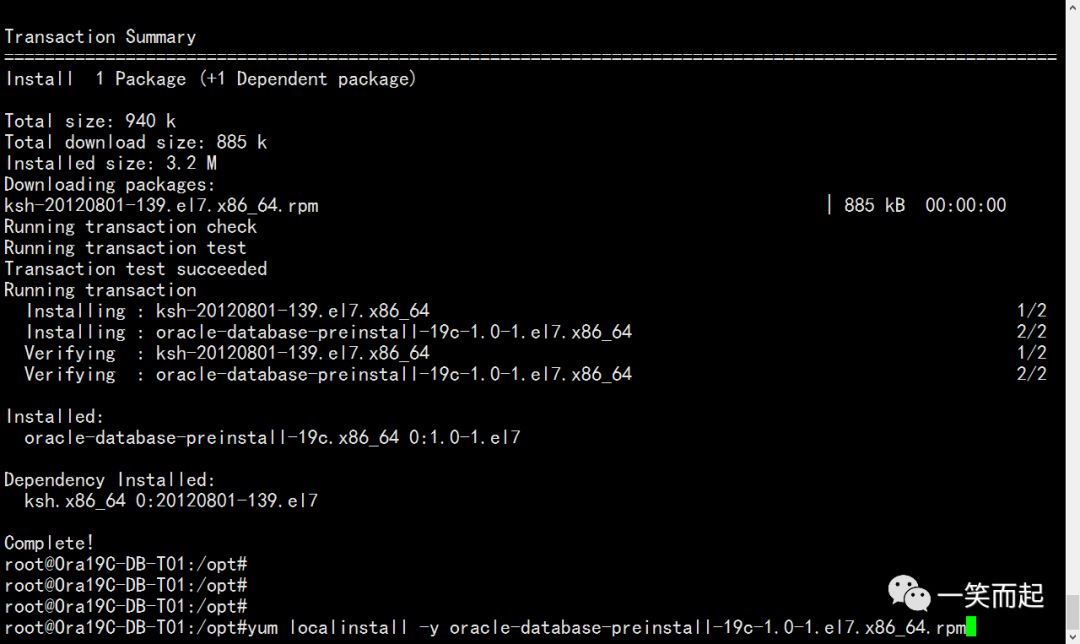
Task: Click the 一笑而起 watermark text
Action: (x=990, y=596)
